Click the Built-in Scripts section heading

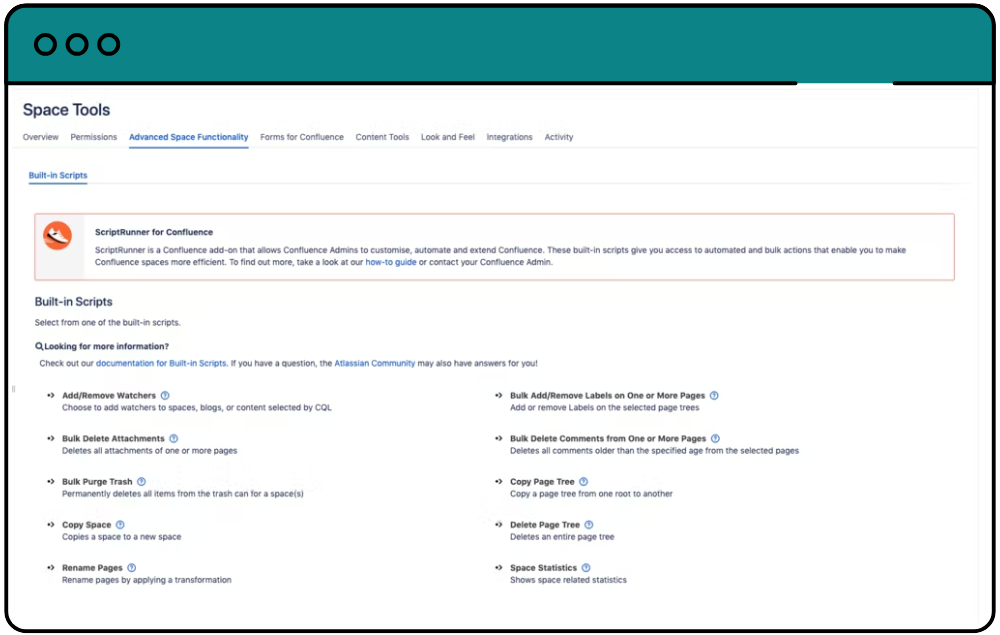(73, 302)
